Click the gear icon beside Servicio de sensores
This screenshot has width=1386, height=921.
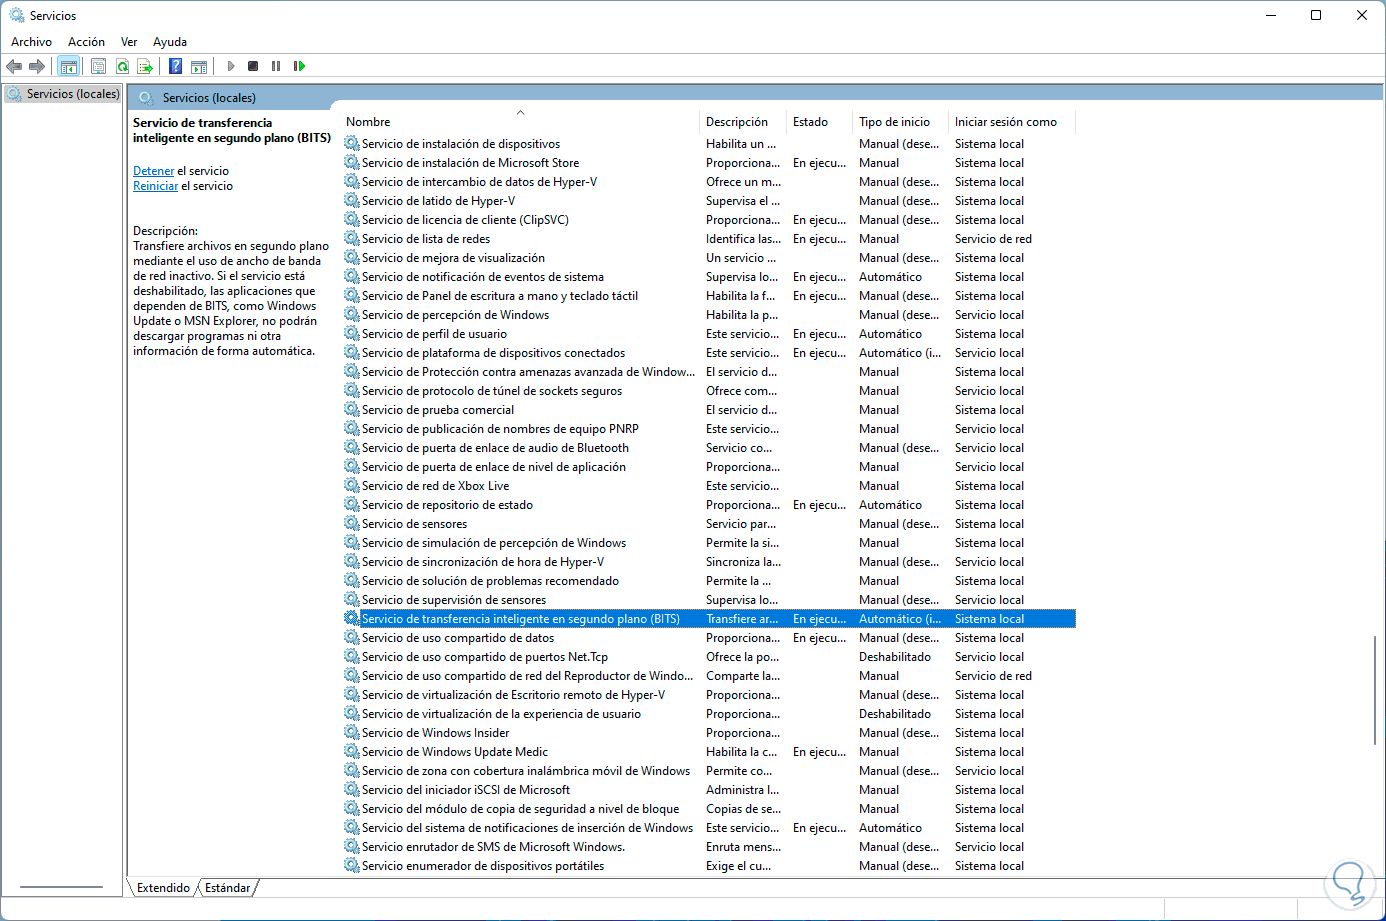(x=352, y=523)
